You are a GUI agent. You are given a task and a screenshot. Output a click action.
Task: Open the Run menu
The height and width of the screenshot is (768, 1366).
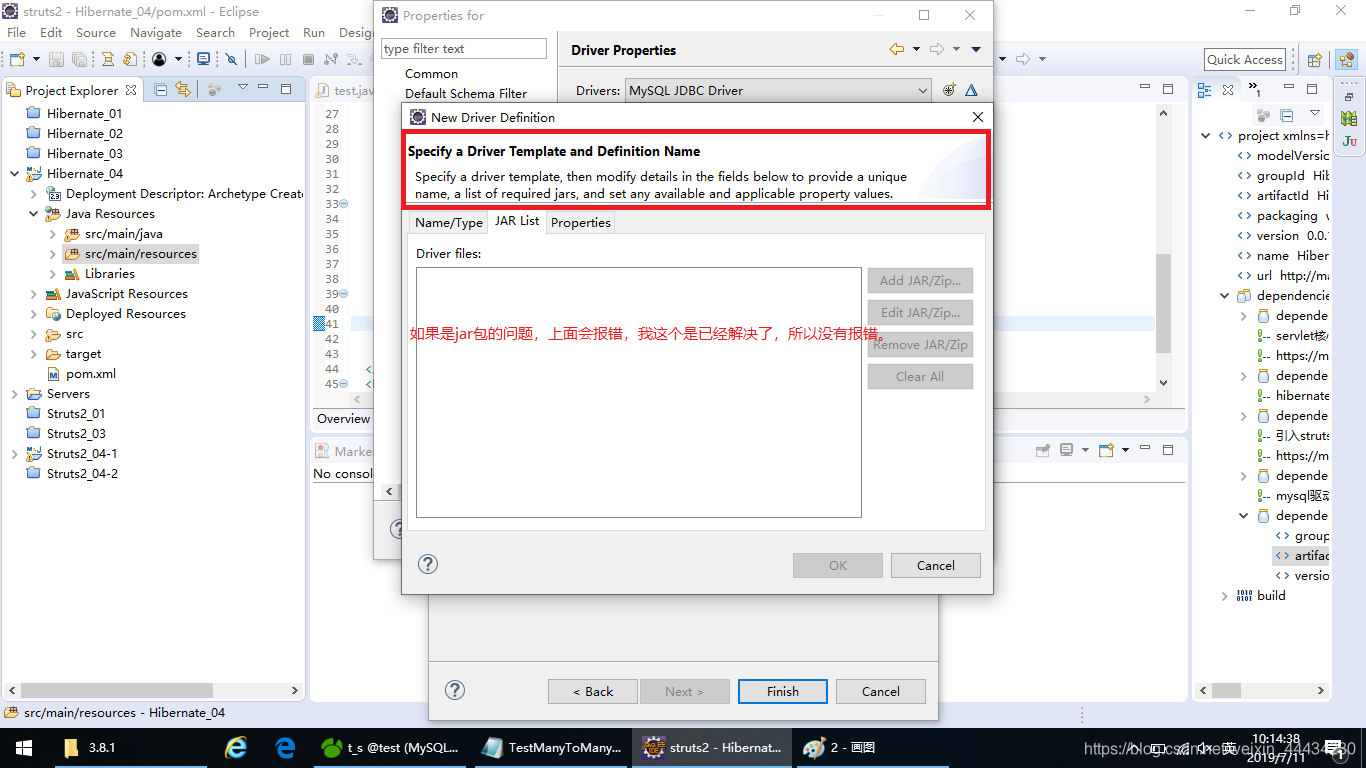[x=314, y=32]
